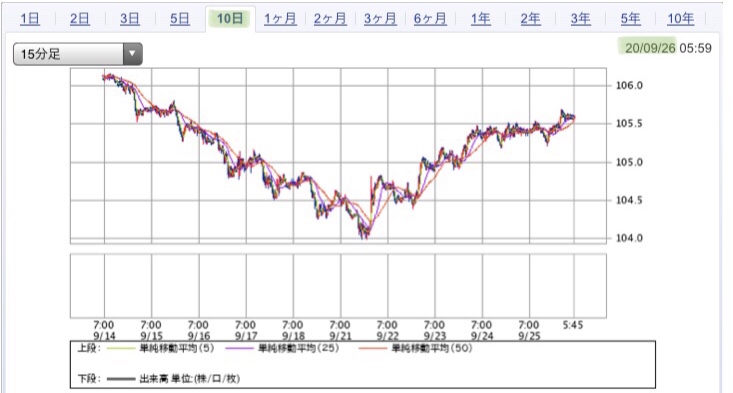Click the 7:00 9/24 time axis label

click(x=482, y=330)
